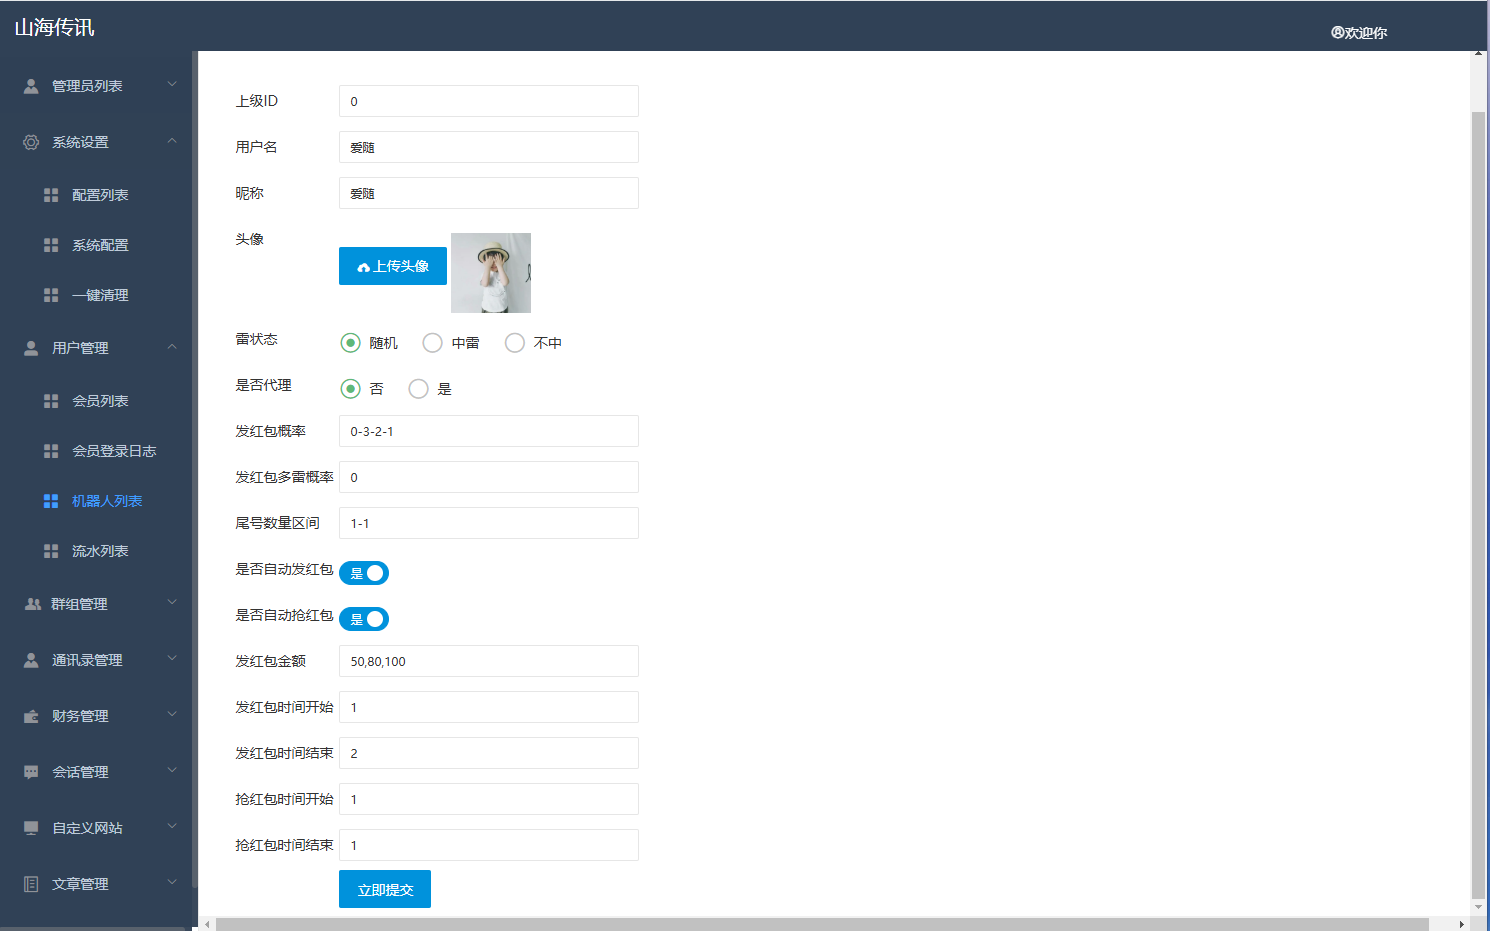Select 中雷 for 雷状态
The width and height of the screenshot is (1490, 931).
(432, 343)
